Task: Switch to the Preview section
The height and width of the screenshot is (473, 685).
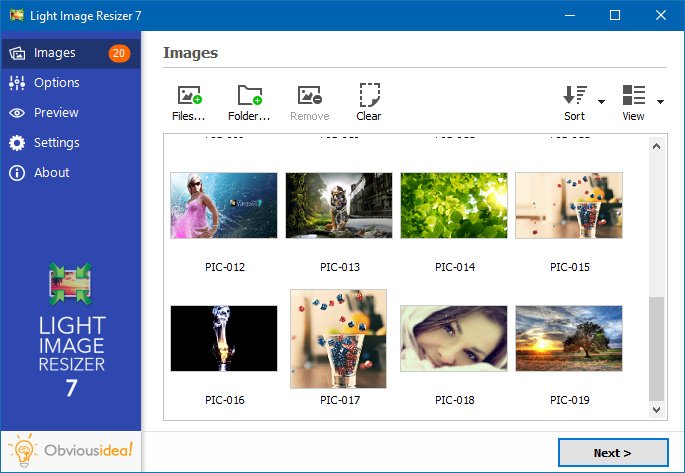Action: (56, 113)
